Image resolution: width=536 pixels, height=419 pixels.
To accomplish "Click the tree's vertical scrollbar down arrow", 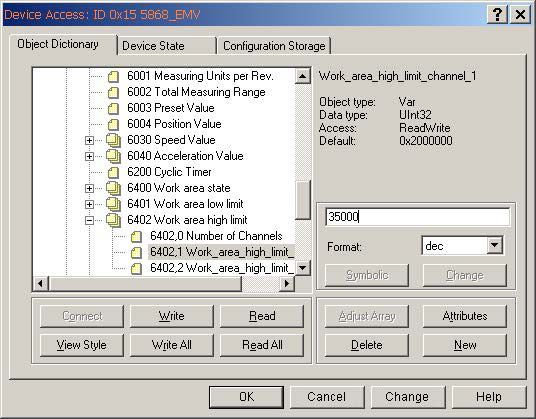I will pos(303,268).
